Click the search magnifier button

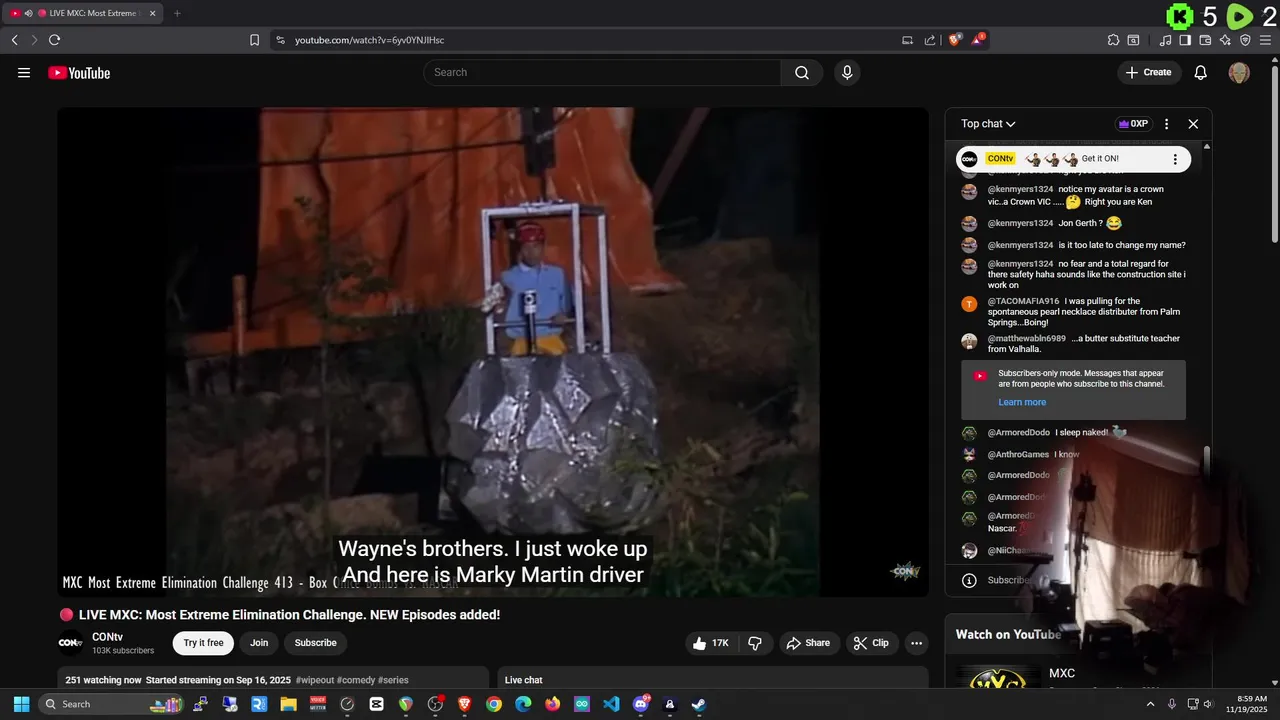[802, 72]
